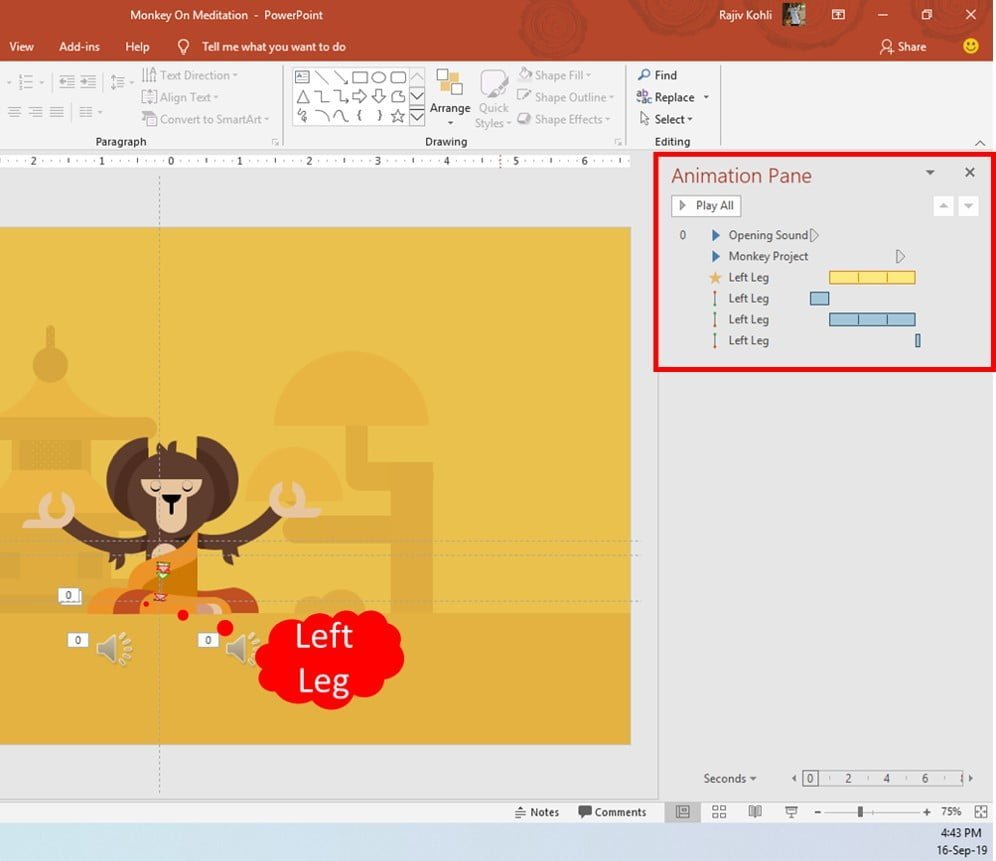The height and width of the screenshot is (861, 996).
Task: Apply Center paragraph alignment
Action: (15, 112)
